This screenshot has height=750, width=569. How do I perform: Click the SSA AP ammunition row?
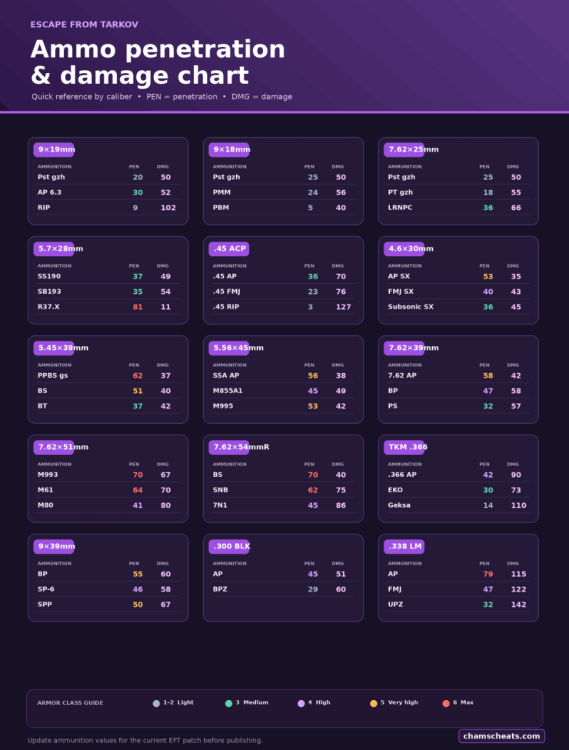(x=283, y=375)
